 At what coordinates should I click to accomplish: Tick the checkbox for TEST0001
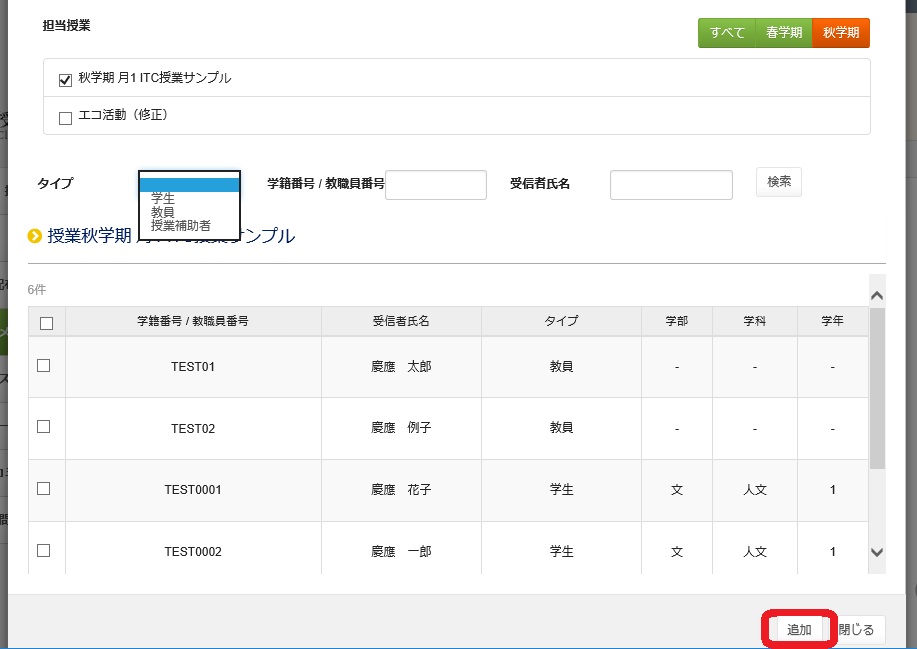pos(44,489)
